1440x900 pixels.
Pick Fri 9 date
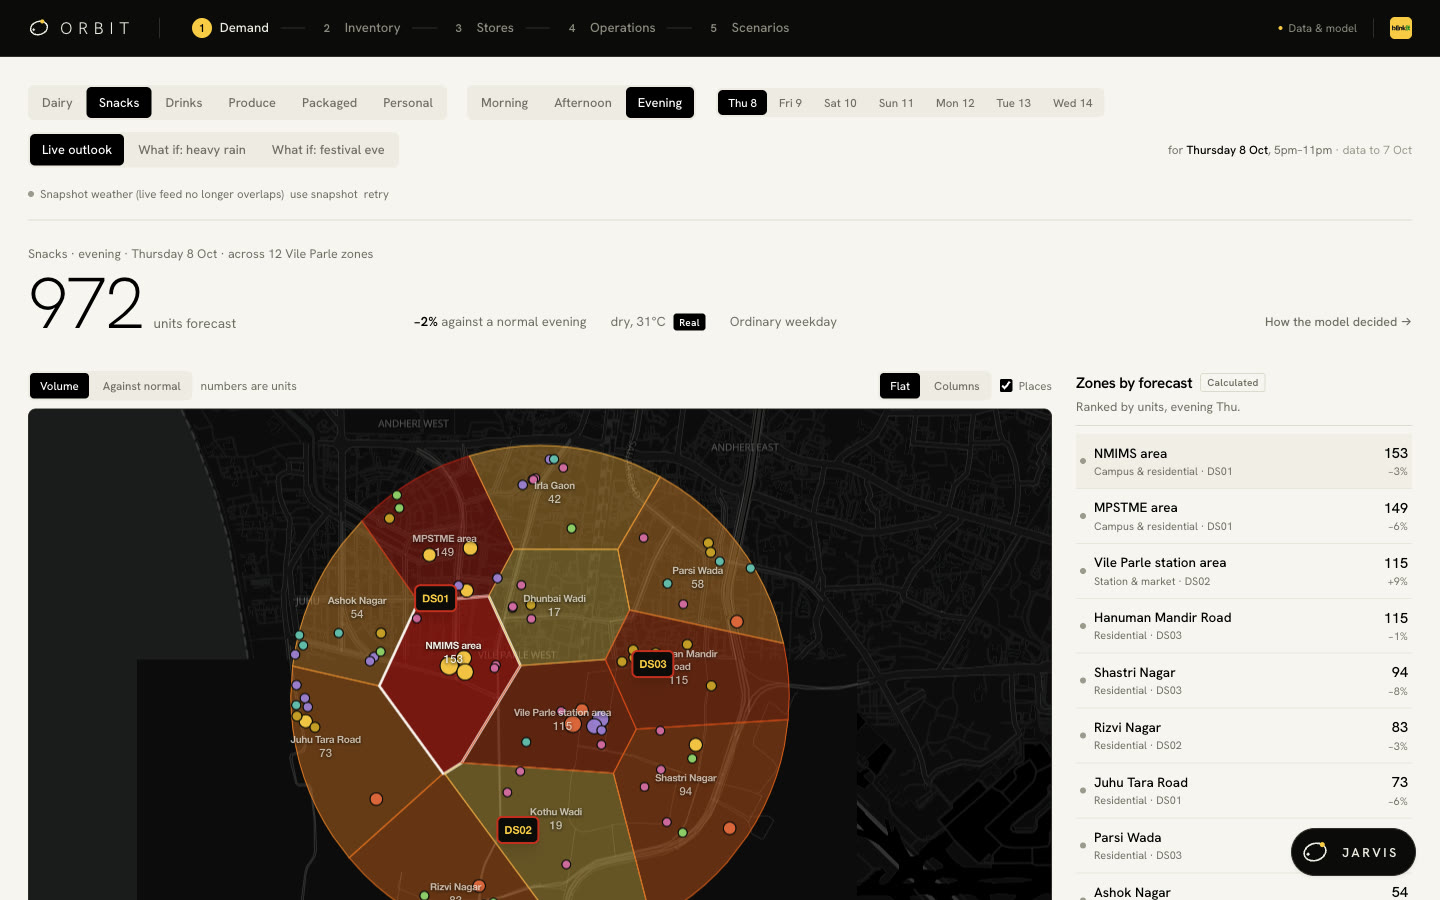click(x=790, y=103)
